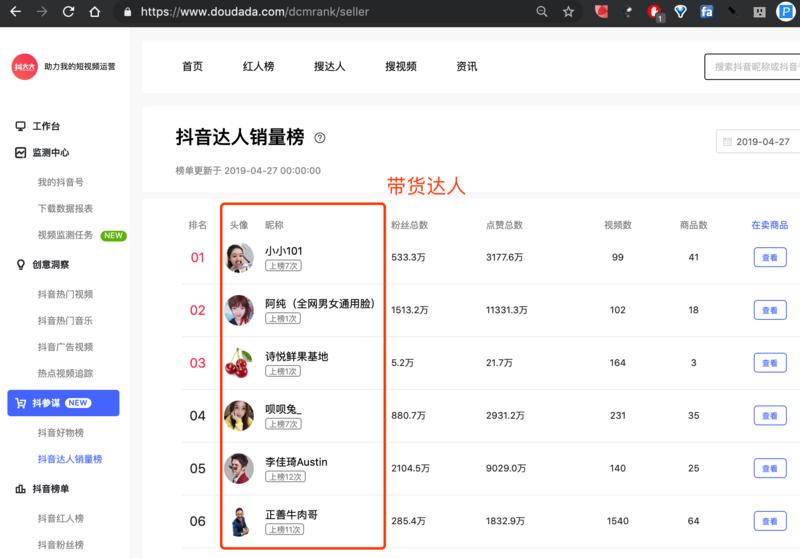
Task: Open 视频监测任务 in sidebar
Action: (x=65, y=235)
